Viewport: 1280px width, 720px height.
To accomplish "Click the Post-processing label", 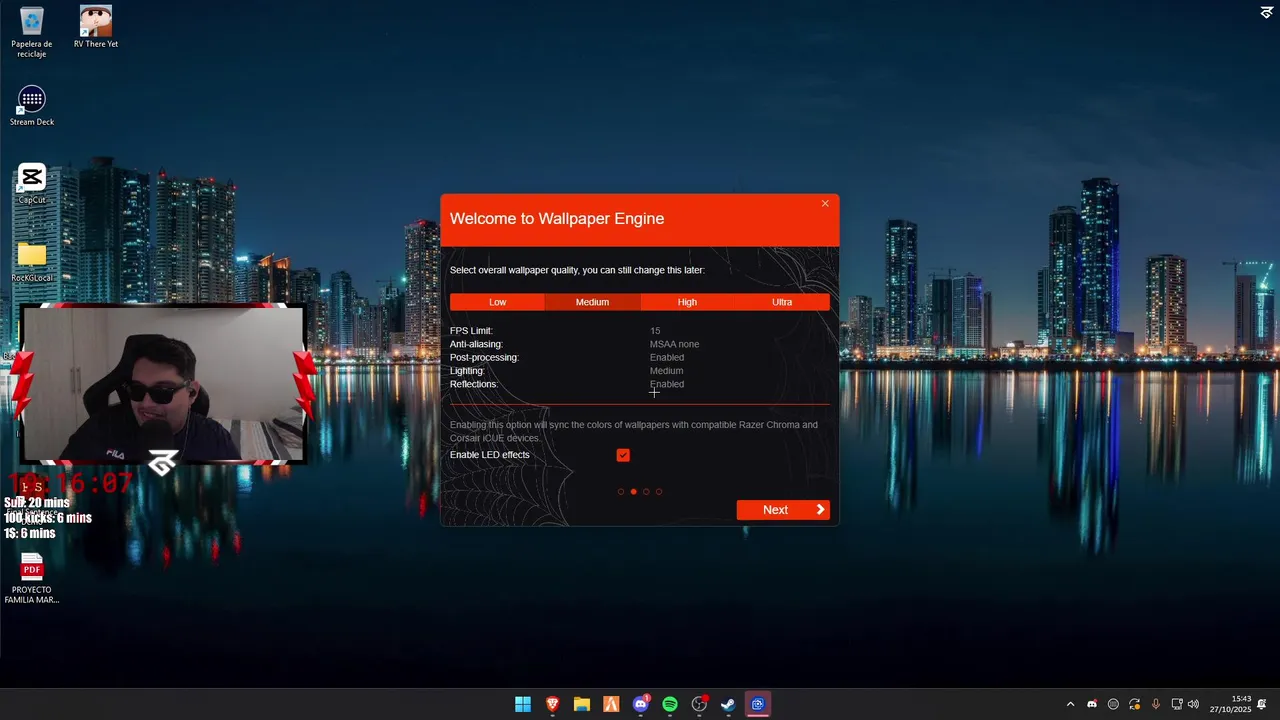I will click(484, 358).
